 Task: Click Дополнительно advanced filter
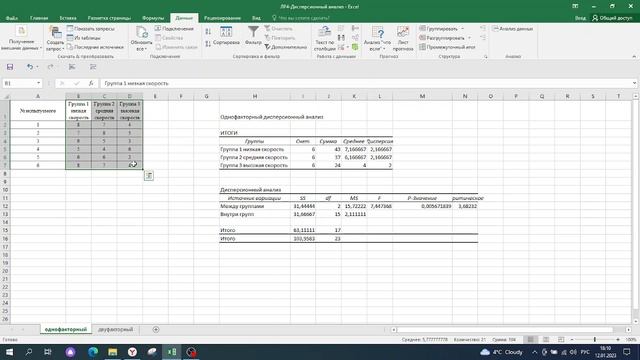pyautogui.click(x=285, y=47)
